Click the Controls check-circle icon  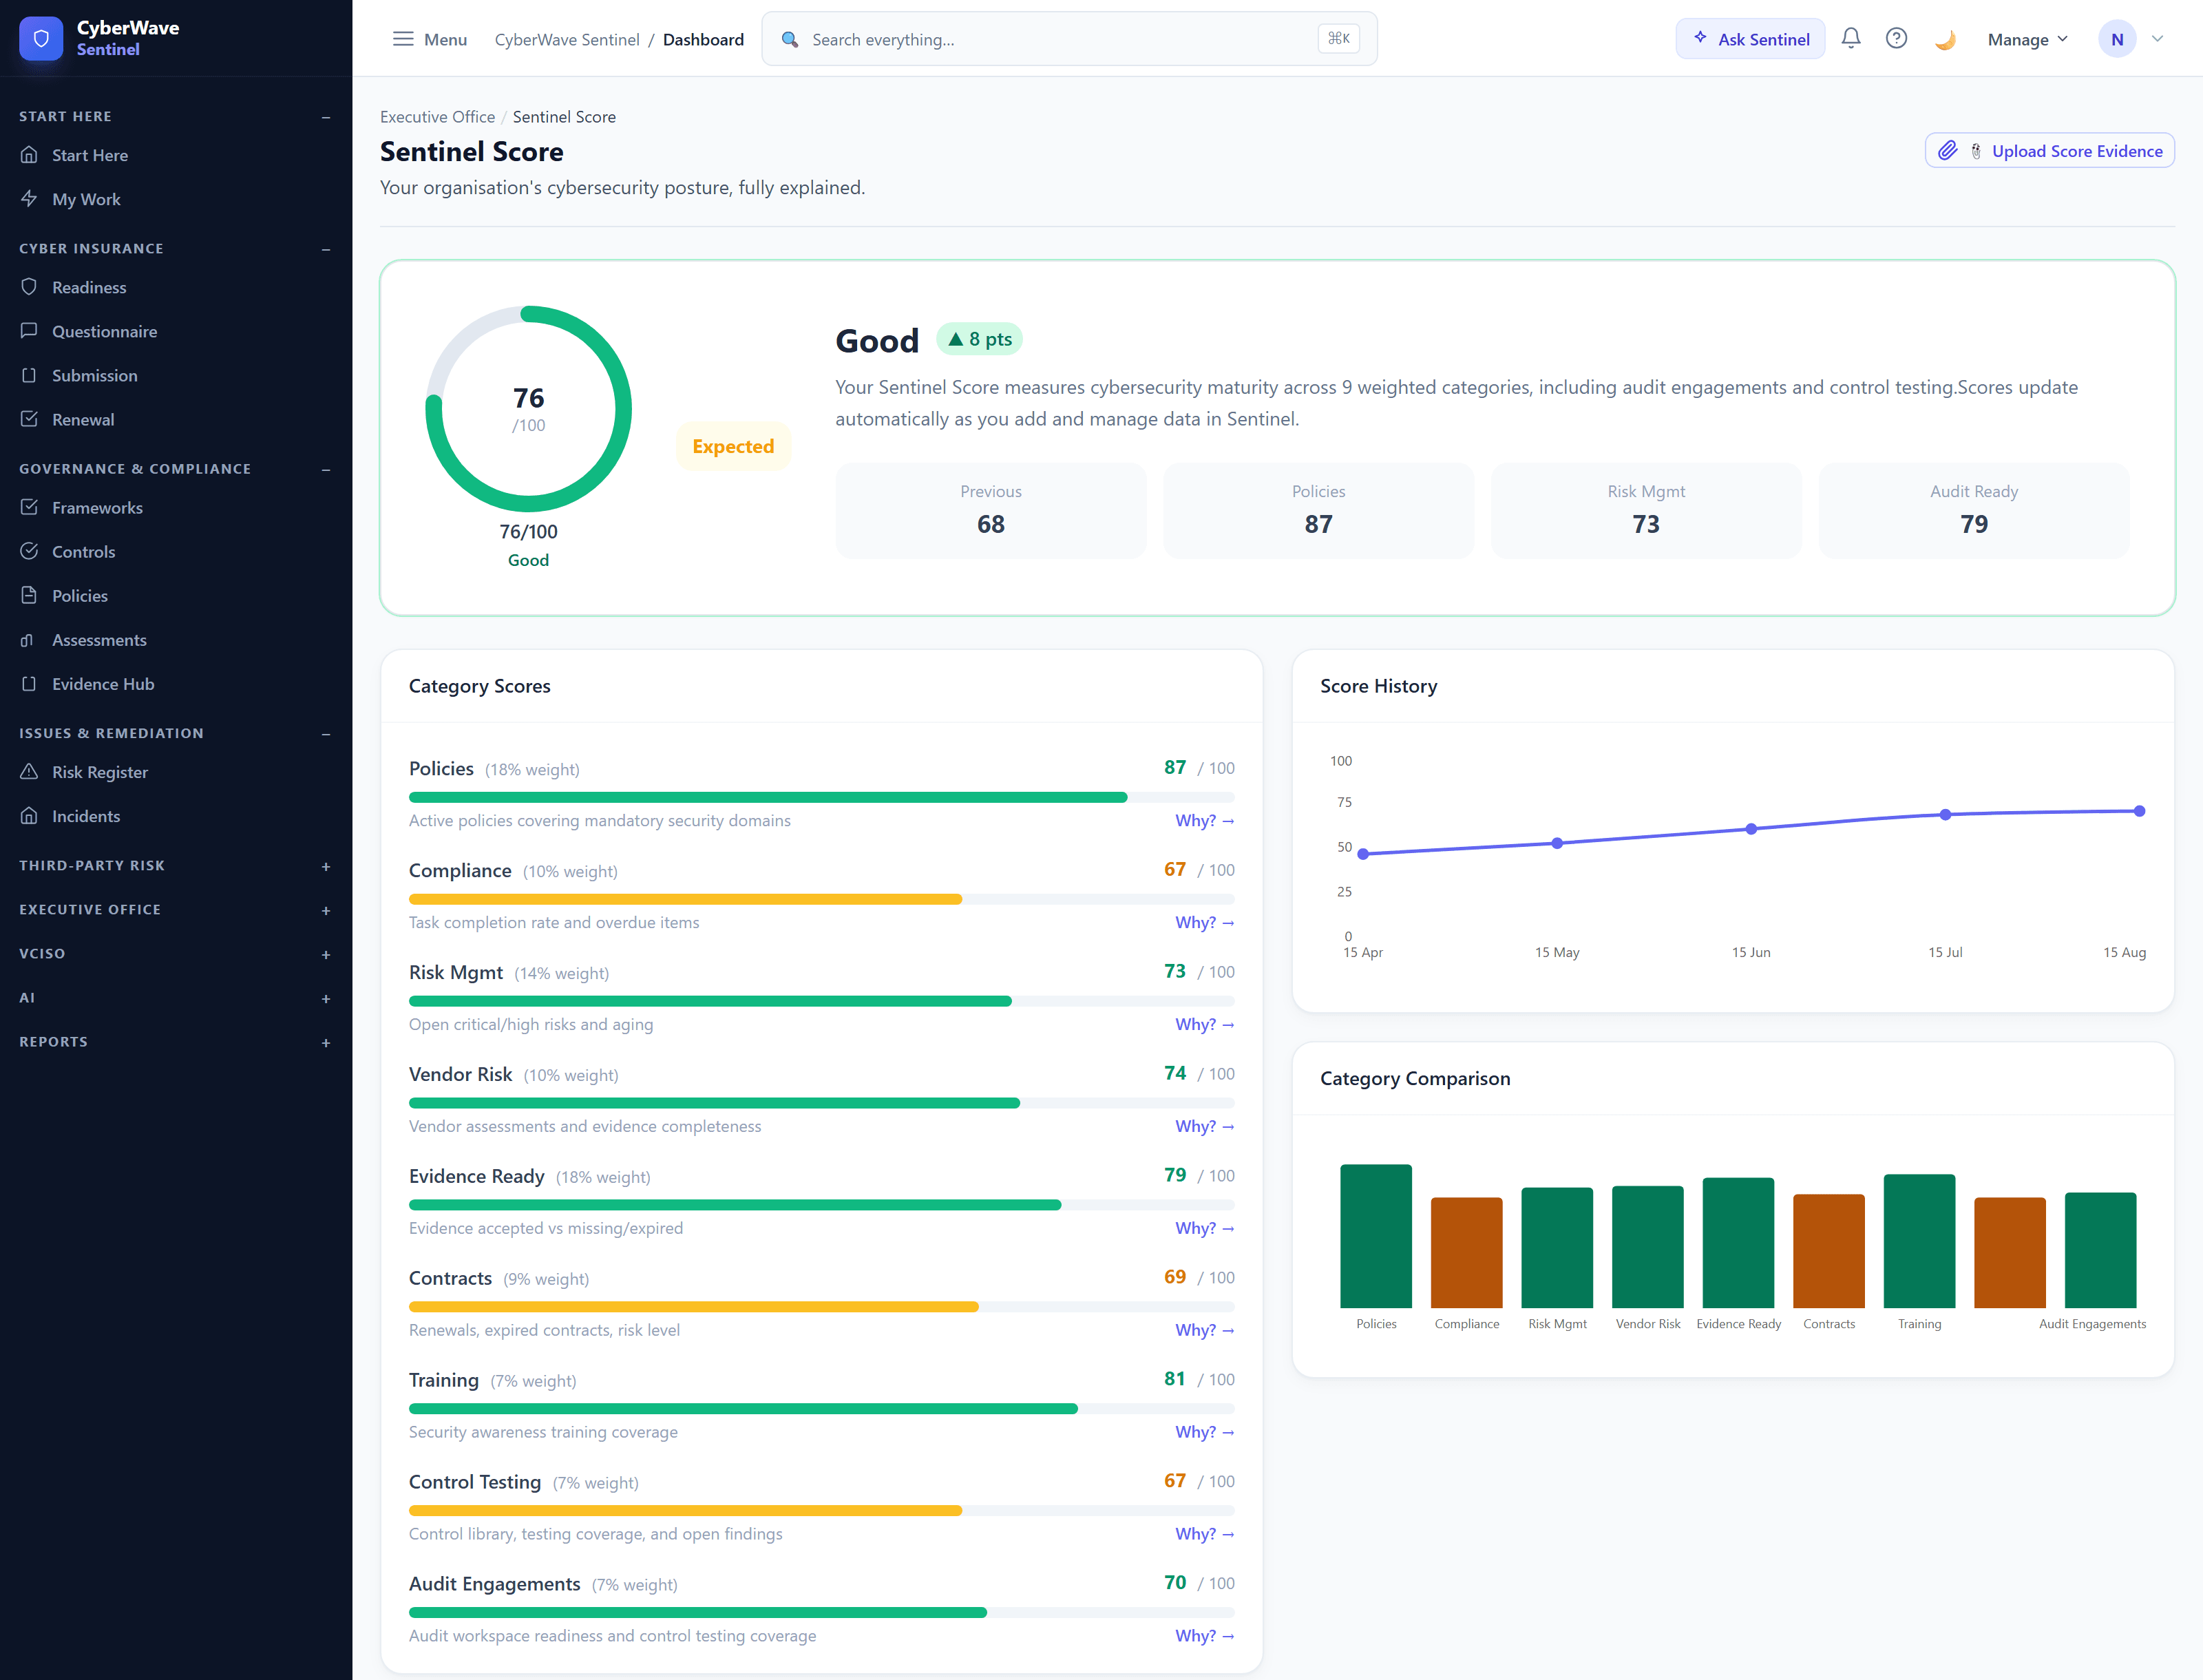point(29,551)
